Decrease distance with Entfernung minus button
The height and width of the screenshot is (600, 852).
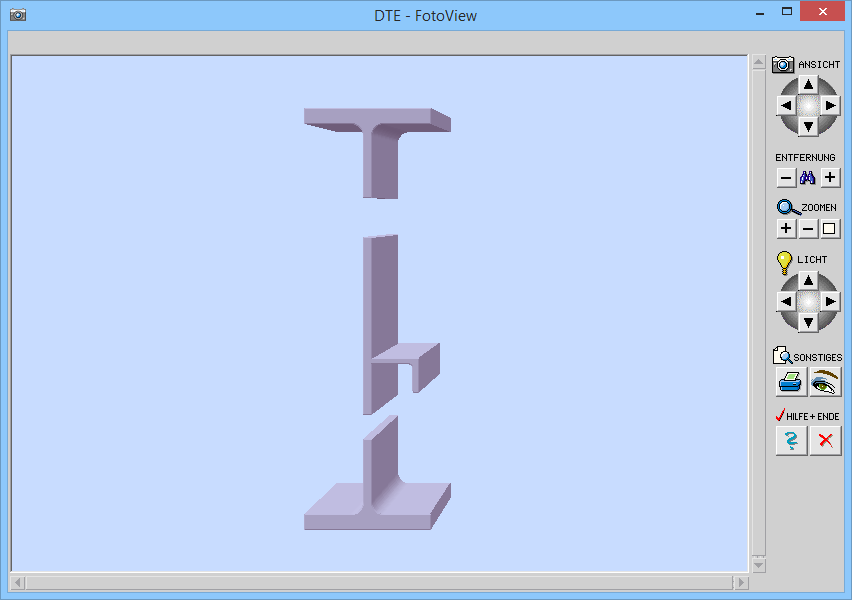[x=786, y=178]
